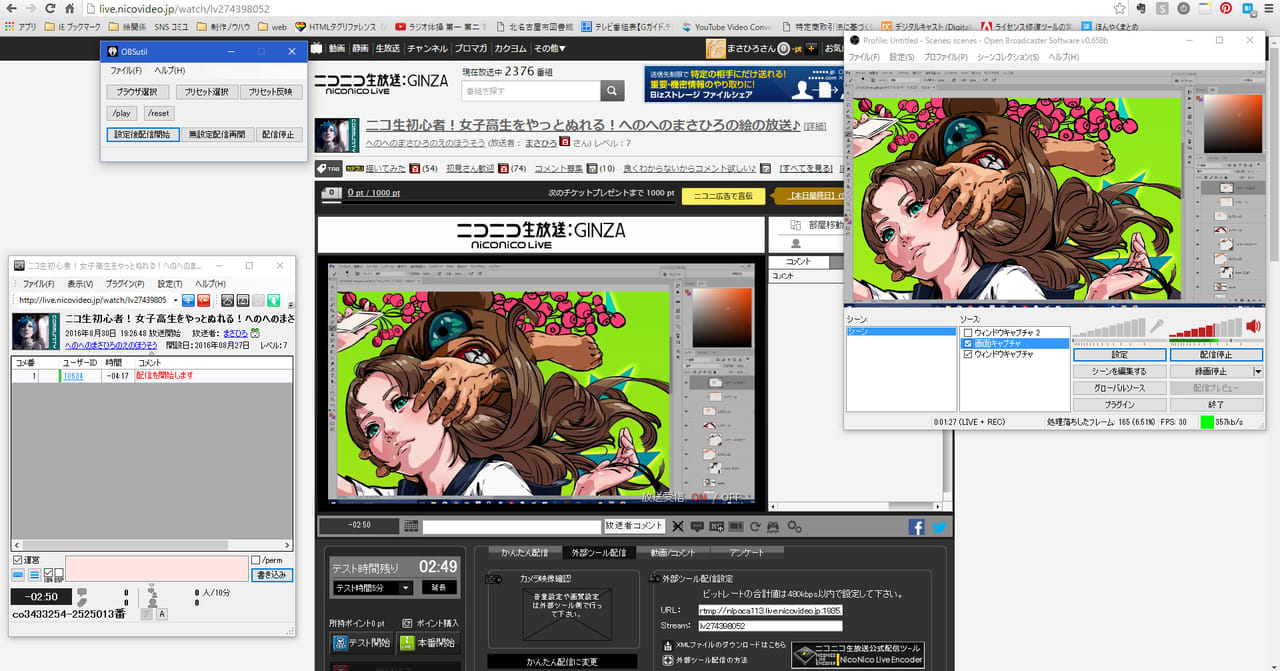The width and height of the screenshot is (1280, 671).
Task: Click the red disconnect icon in comment viewer
Action: point(203,300)
